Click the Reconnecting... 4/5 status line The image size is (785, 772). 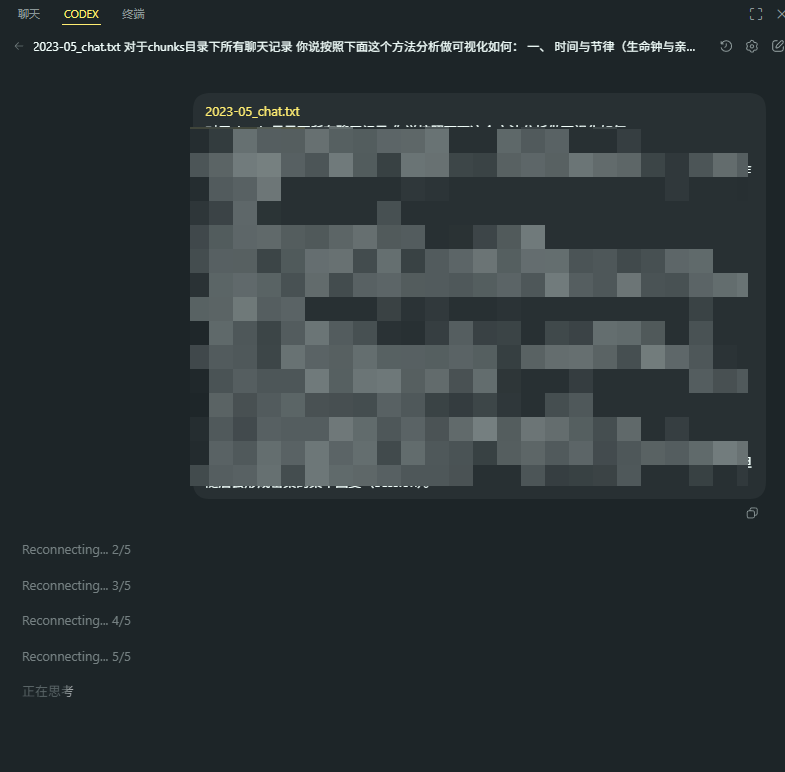point(76,621)
